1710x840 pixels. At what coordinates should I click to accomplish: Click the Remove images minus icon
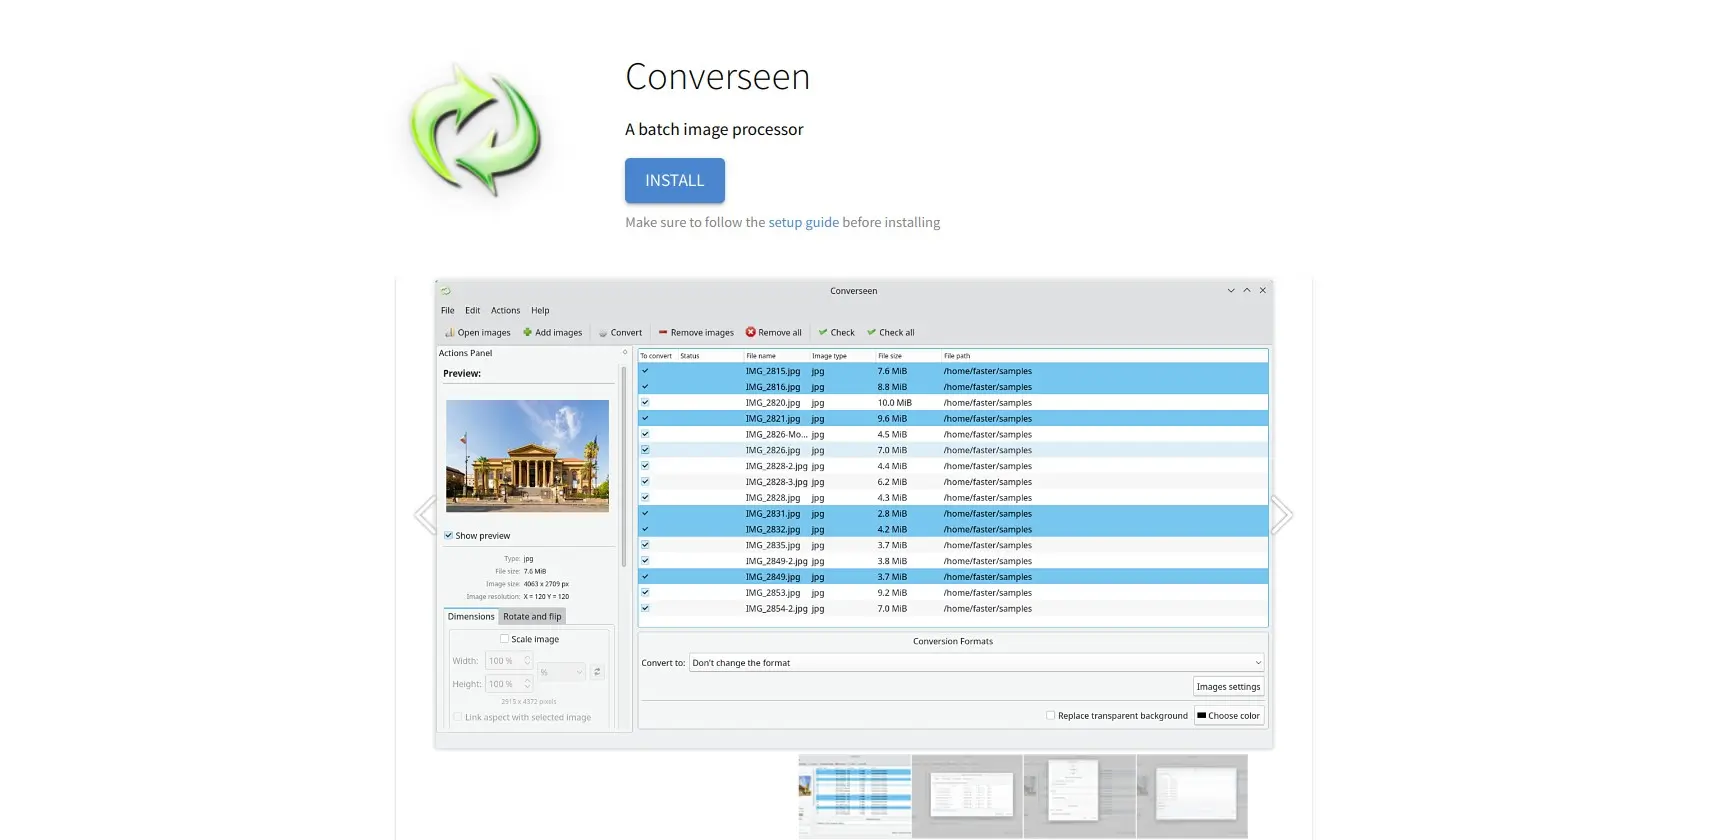[663, 333]
